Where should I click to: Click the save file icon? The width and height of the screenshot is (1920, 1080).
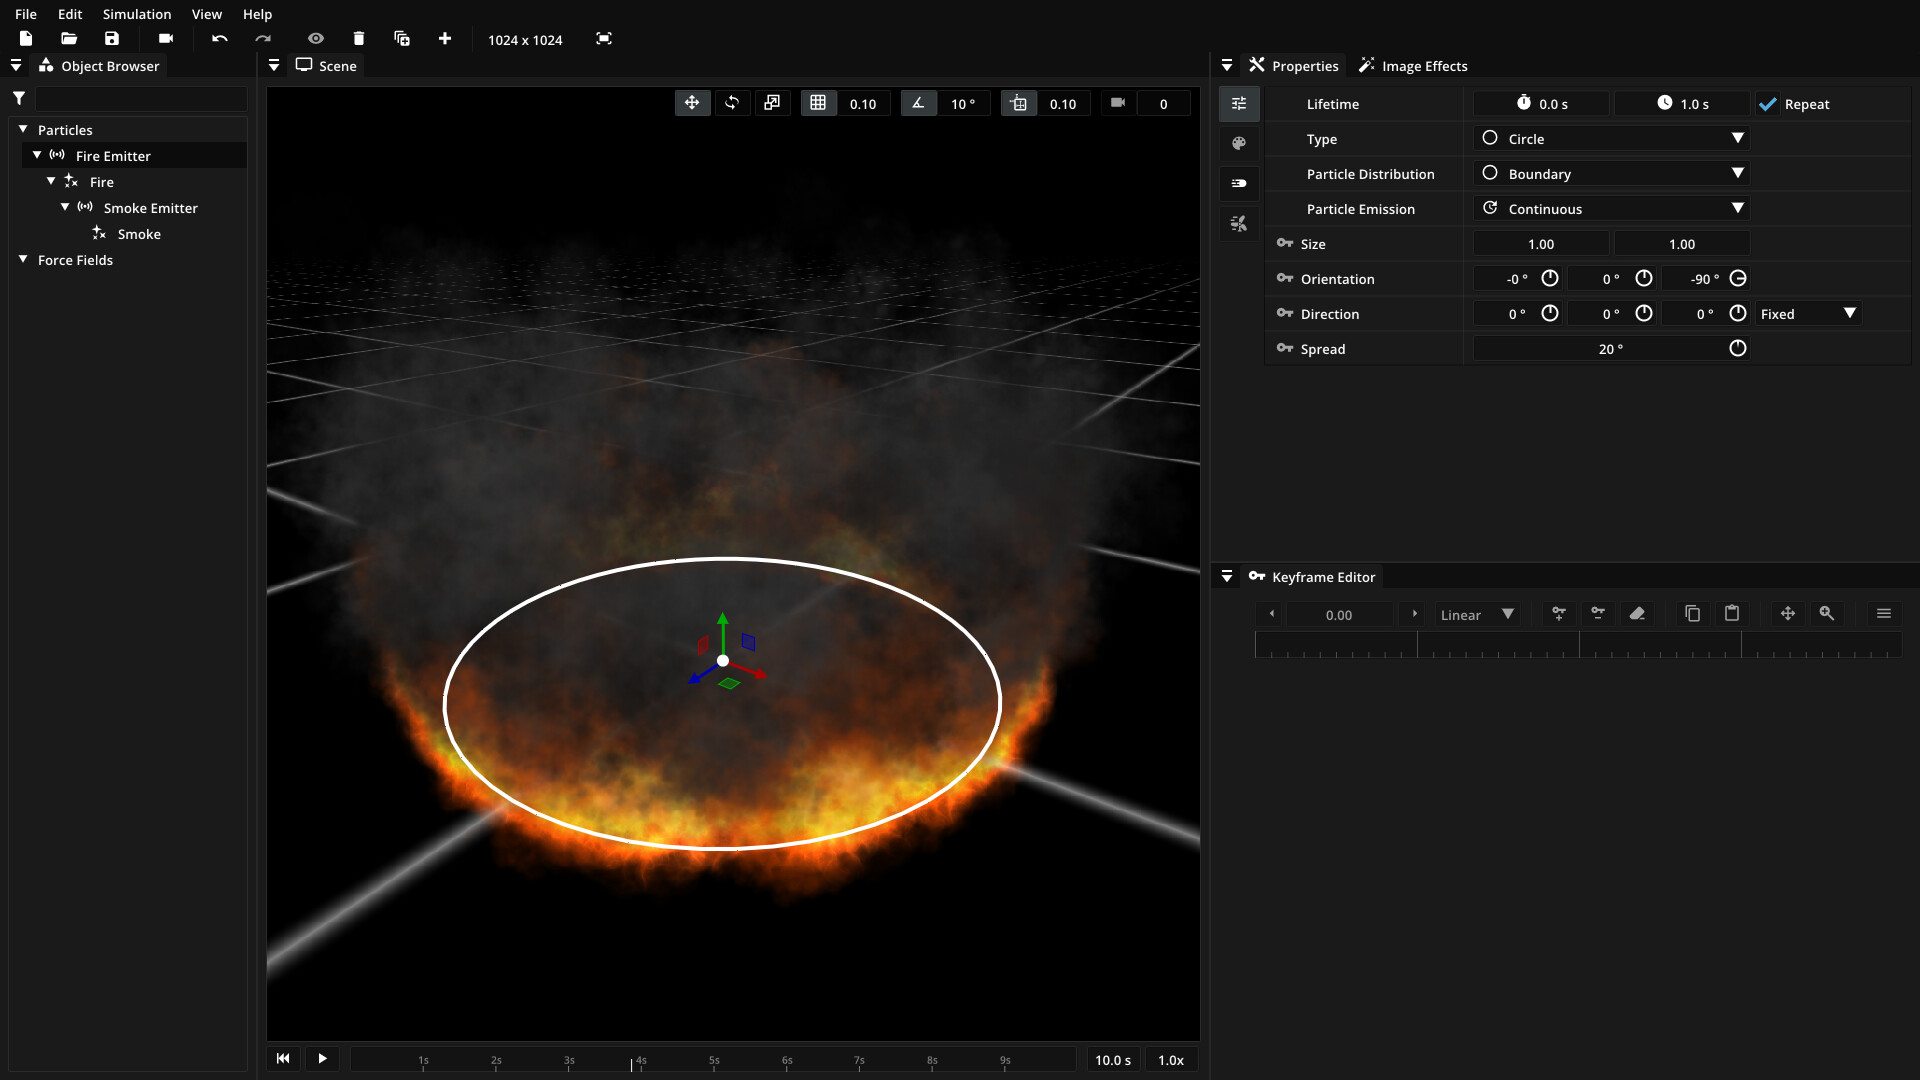(112, 39)
